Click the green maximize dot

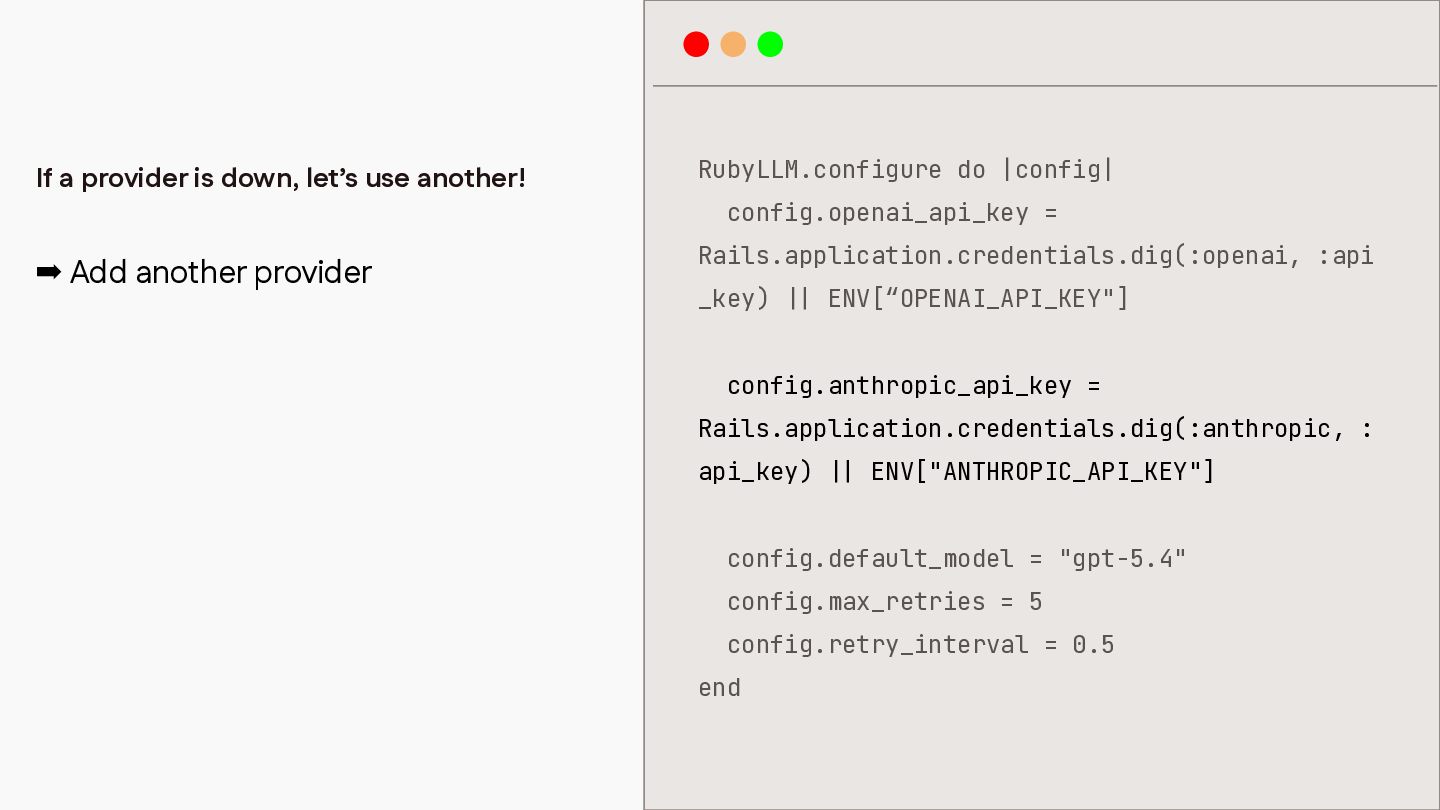tap(770, 44)
